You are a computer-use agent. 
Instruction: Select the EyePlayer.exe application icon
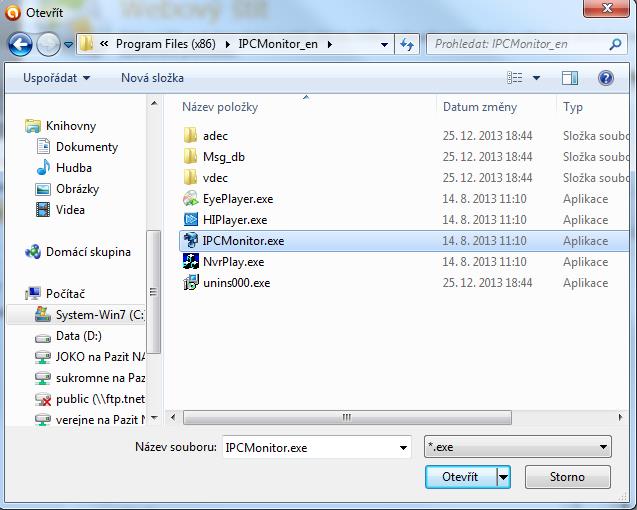[x=191, y=199]
